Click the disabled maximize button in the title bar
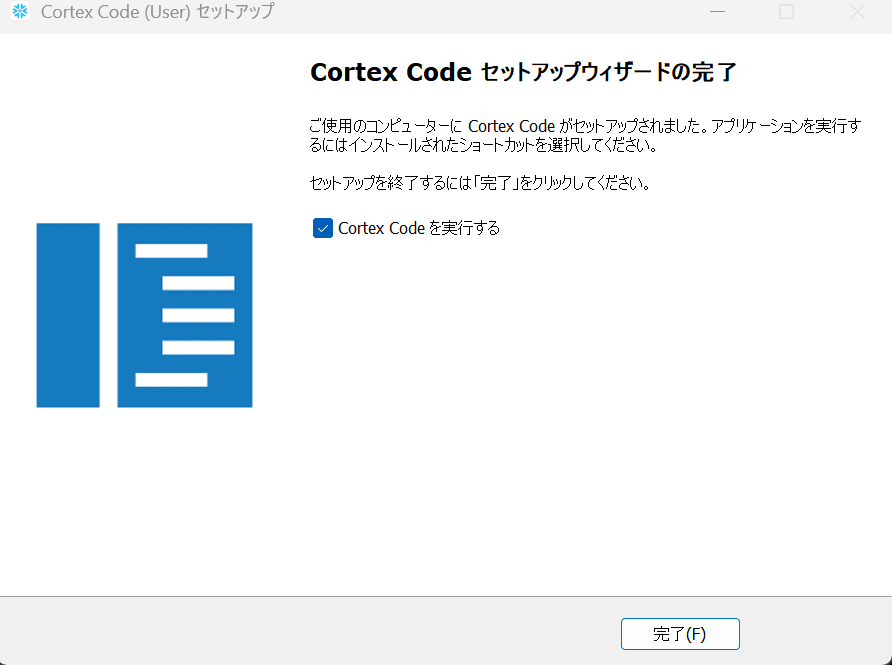This screenshot has height=665, width=892. [787, 12]
